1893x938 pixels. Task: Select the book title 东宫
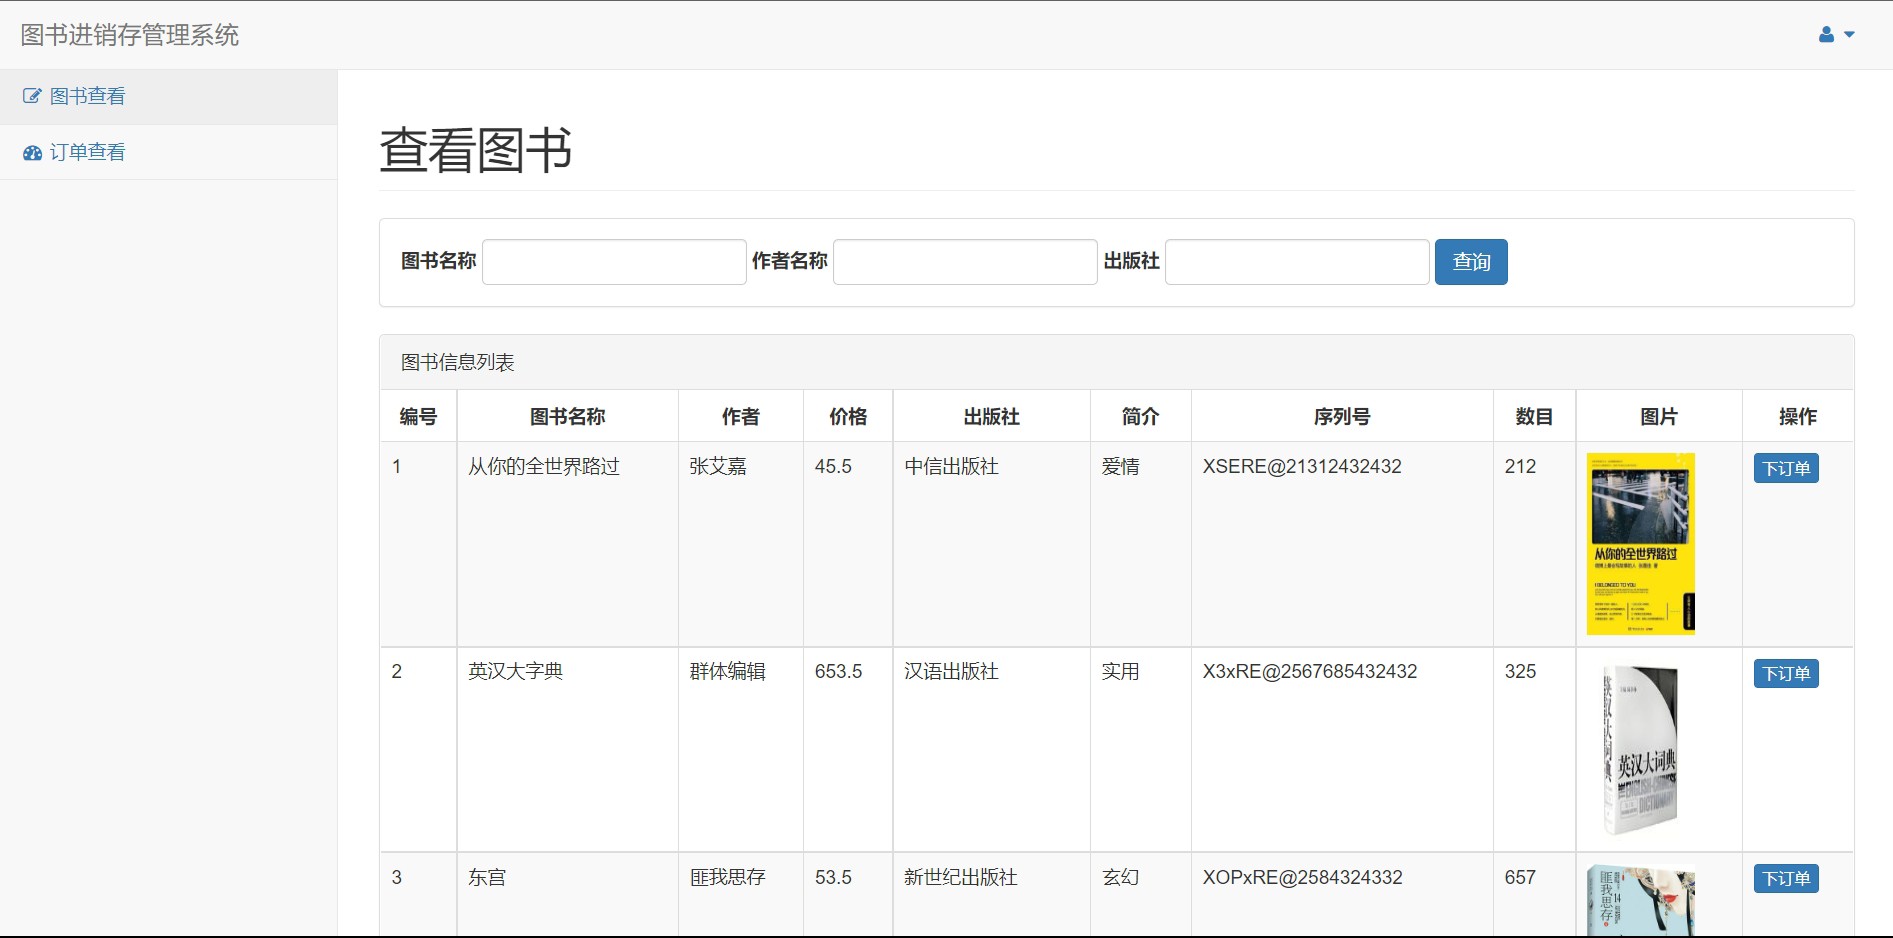click(487, 877)
